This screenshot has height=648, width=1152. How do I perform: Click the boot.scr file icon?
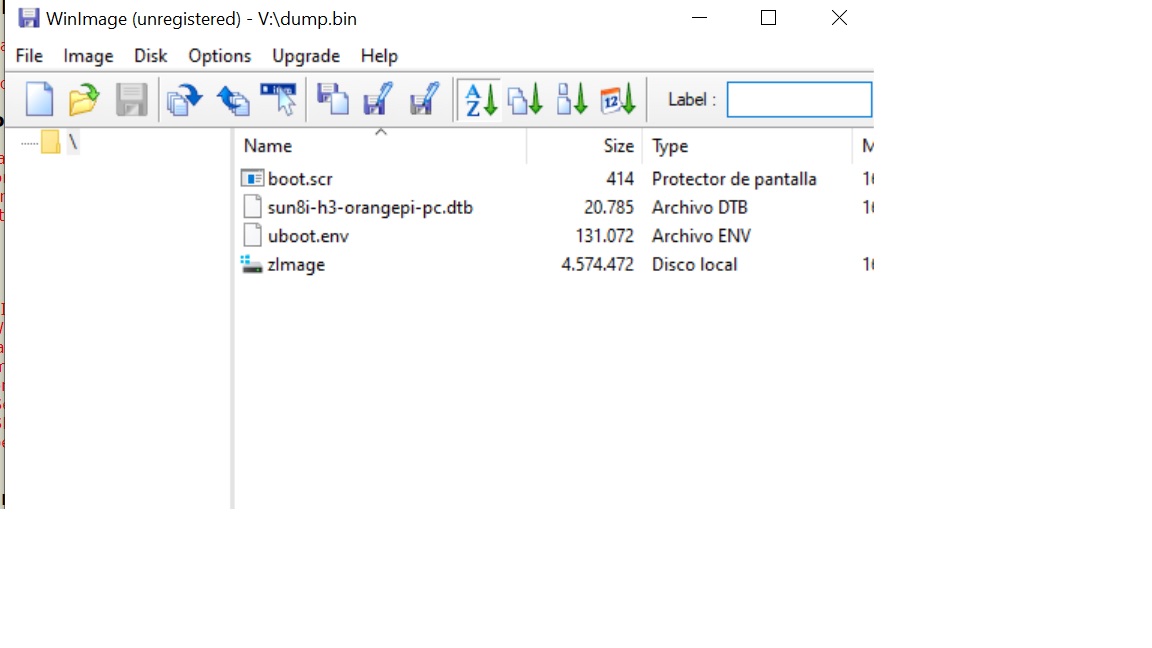point(252,179)
